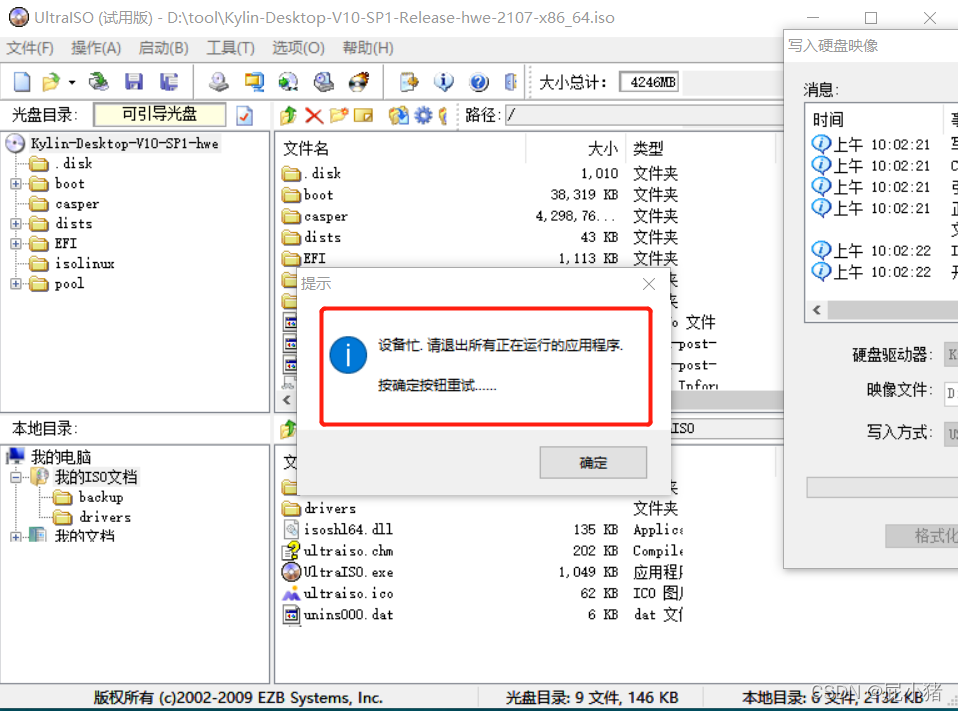Click the blue Info toolbar icon
958x711 pixels.
444,82
